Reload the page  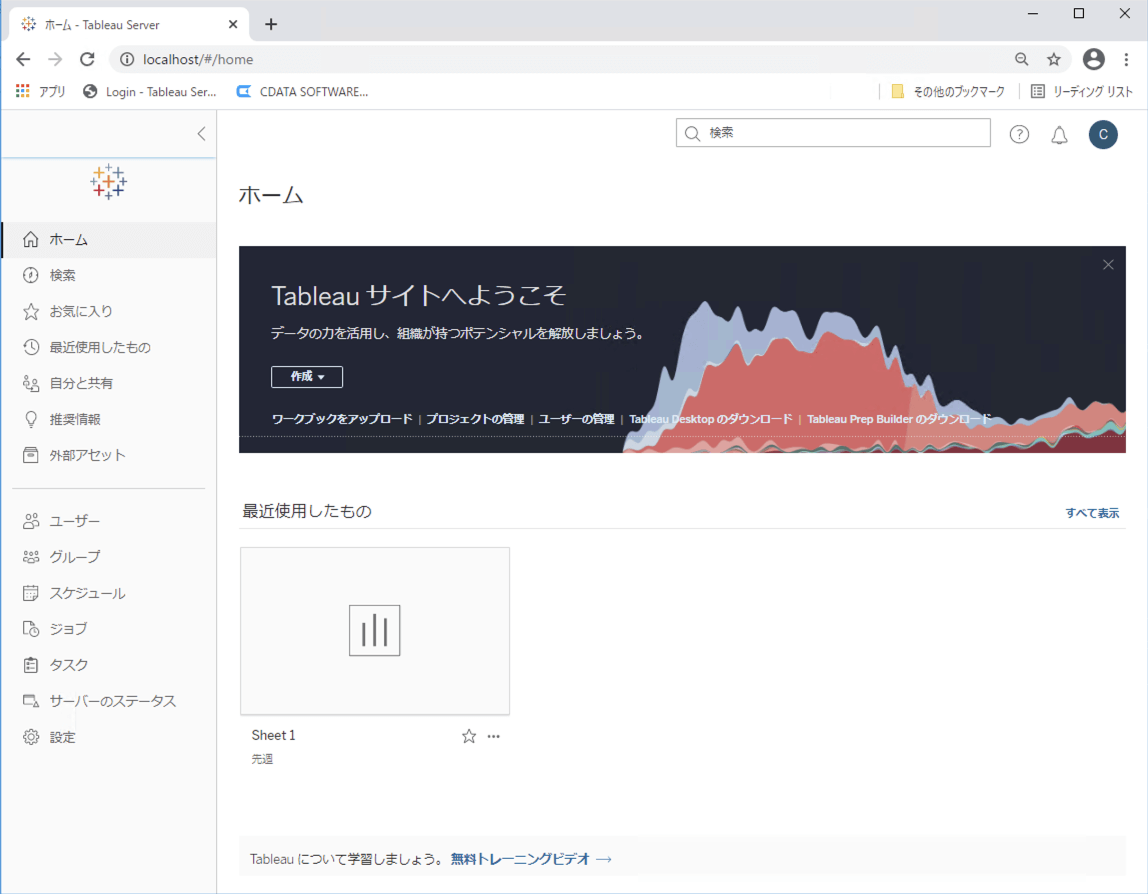[x=87, y=59]
